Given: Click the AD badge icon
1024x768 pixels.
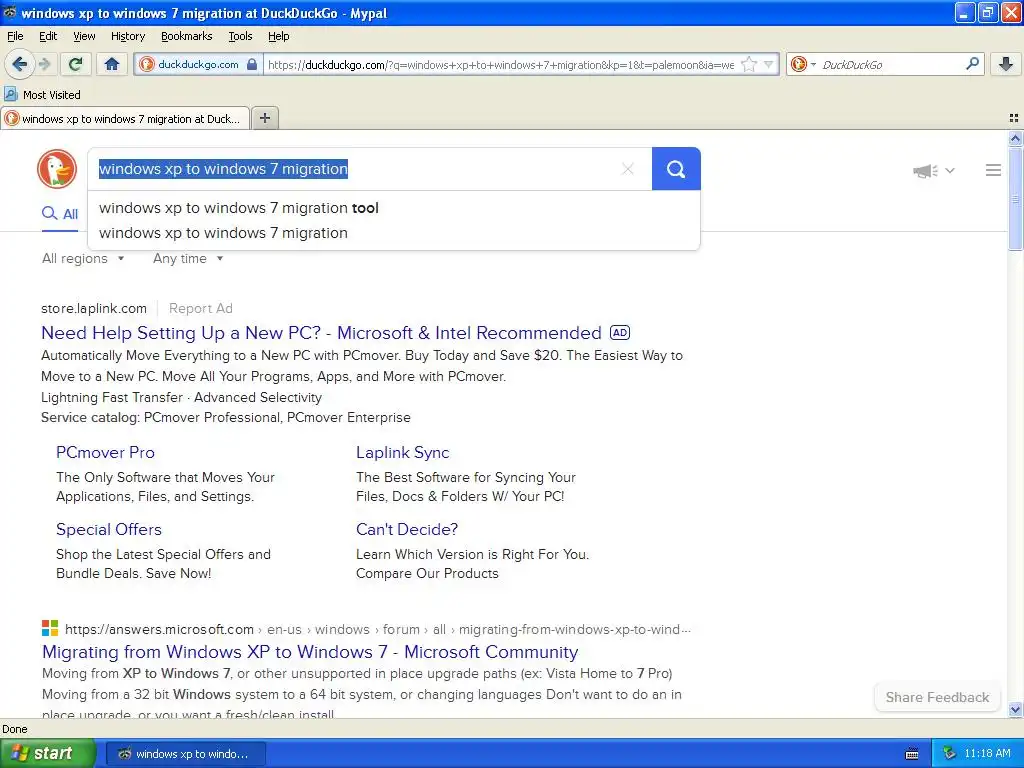Looking at the screenshot, I should pos(620,332).
